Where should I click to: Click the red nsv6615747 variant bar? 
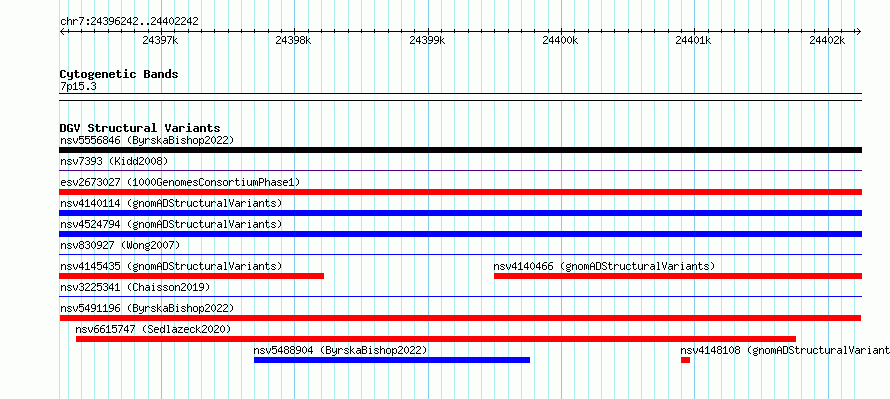[436, 339]
